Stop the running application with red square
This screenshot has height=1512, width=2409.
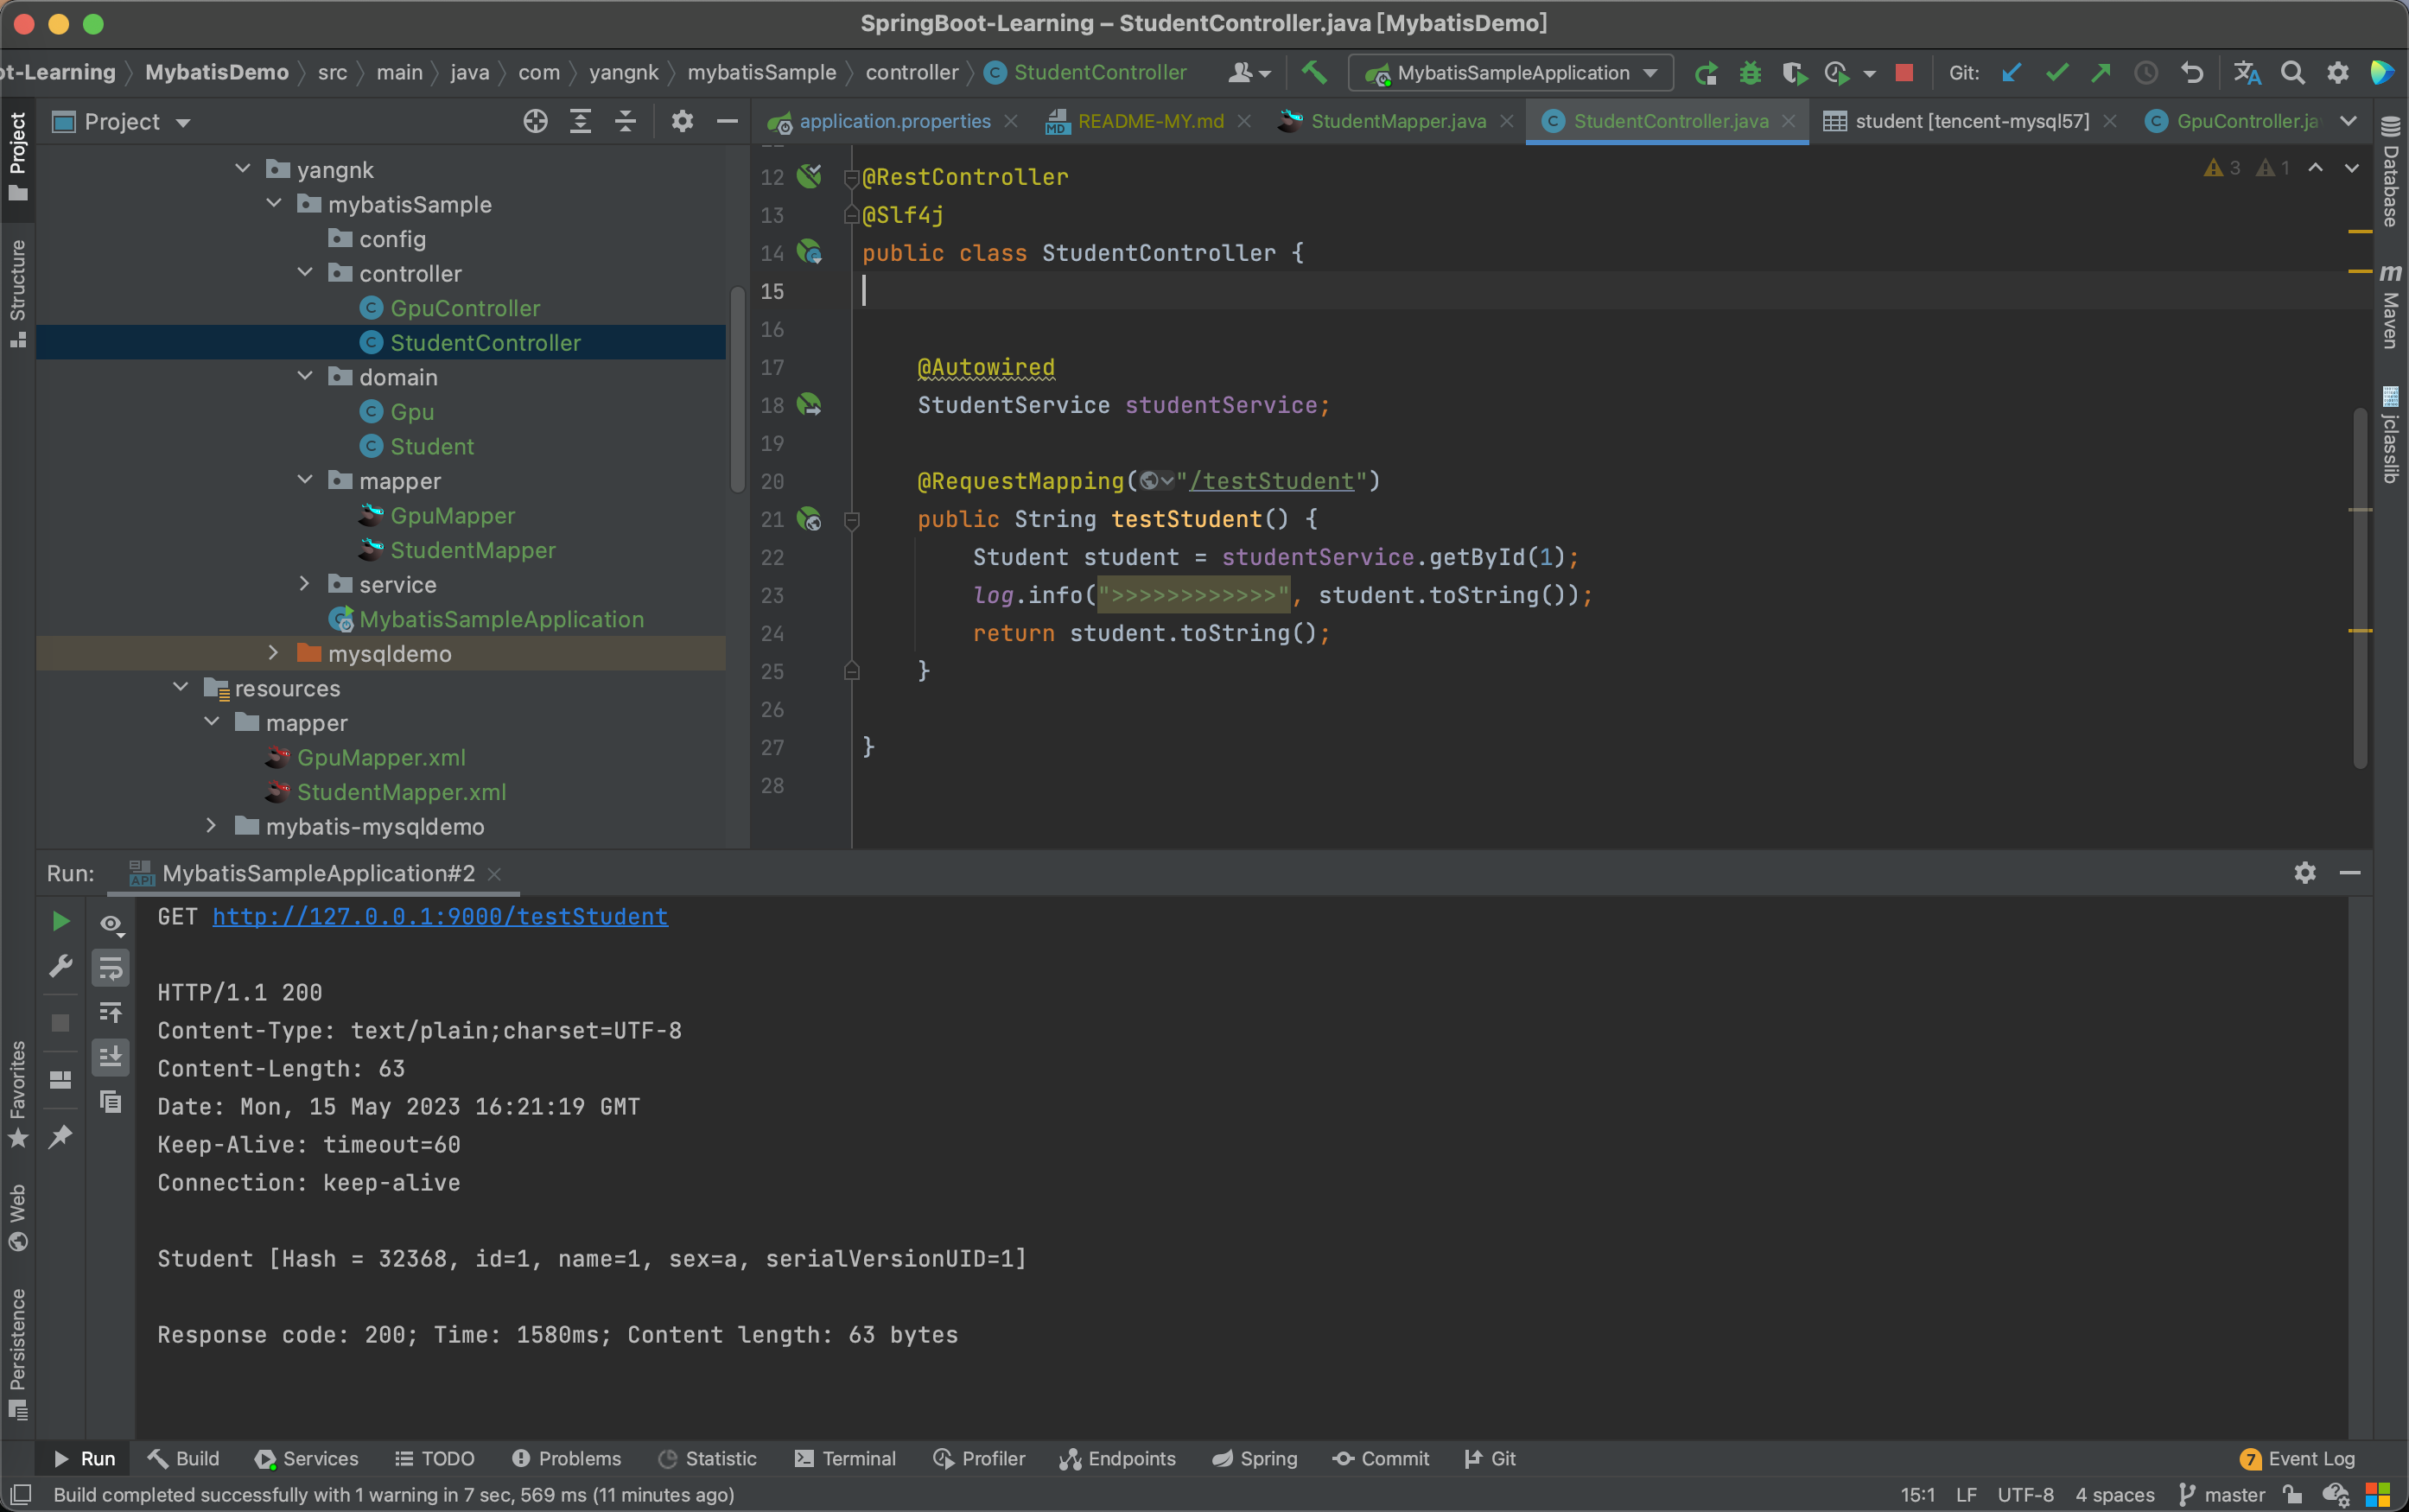(1904, 73)
